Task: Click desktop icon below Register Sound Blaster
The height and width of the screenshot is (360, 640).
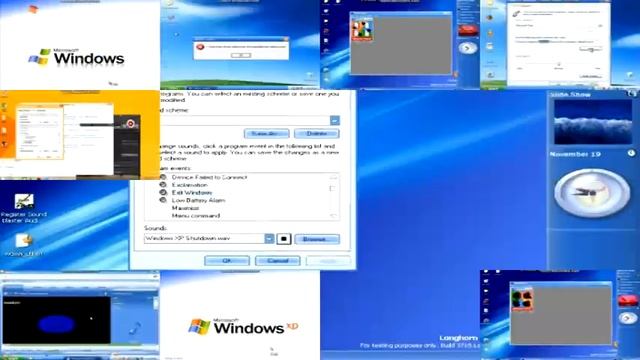Action: 24,245
